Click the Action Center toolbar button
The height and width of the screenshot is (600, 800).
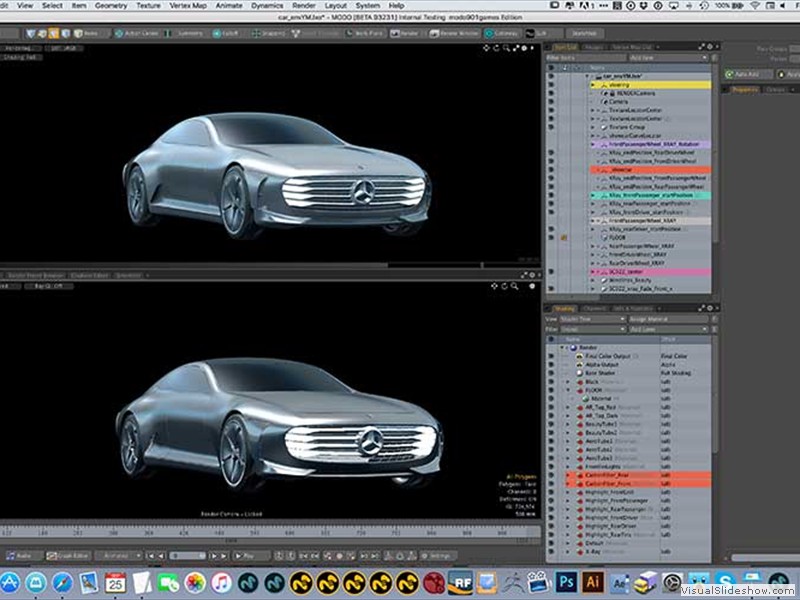pos(137,33)
